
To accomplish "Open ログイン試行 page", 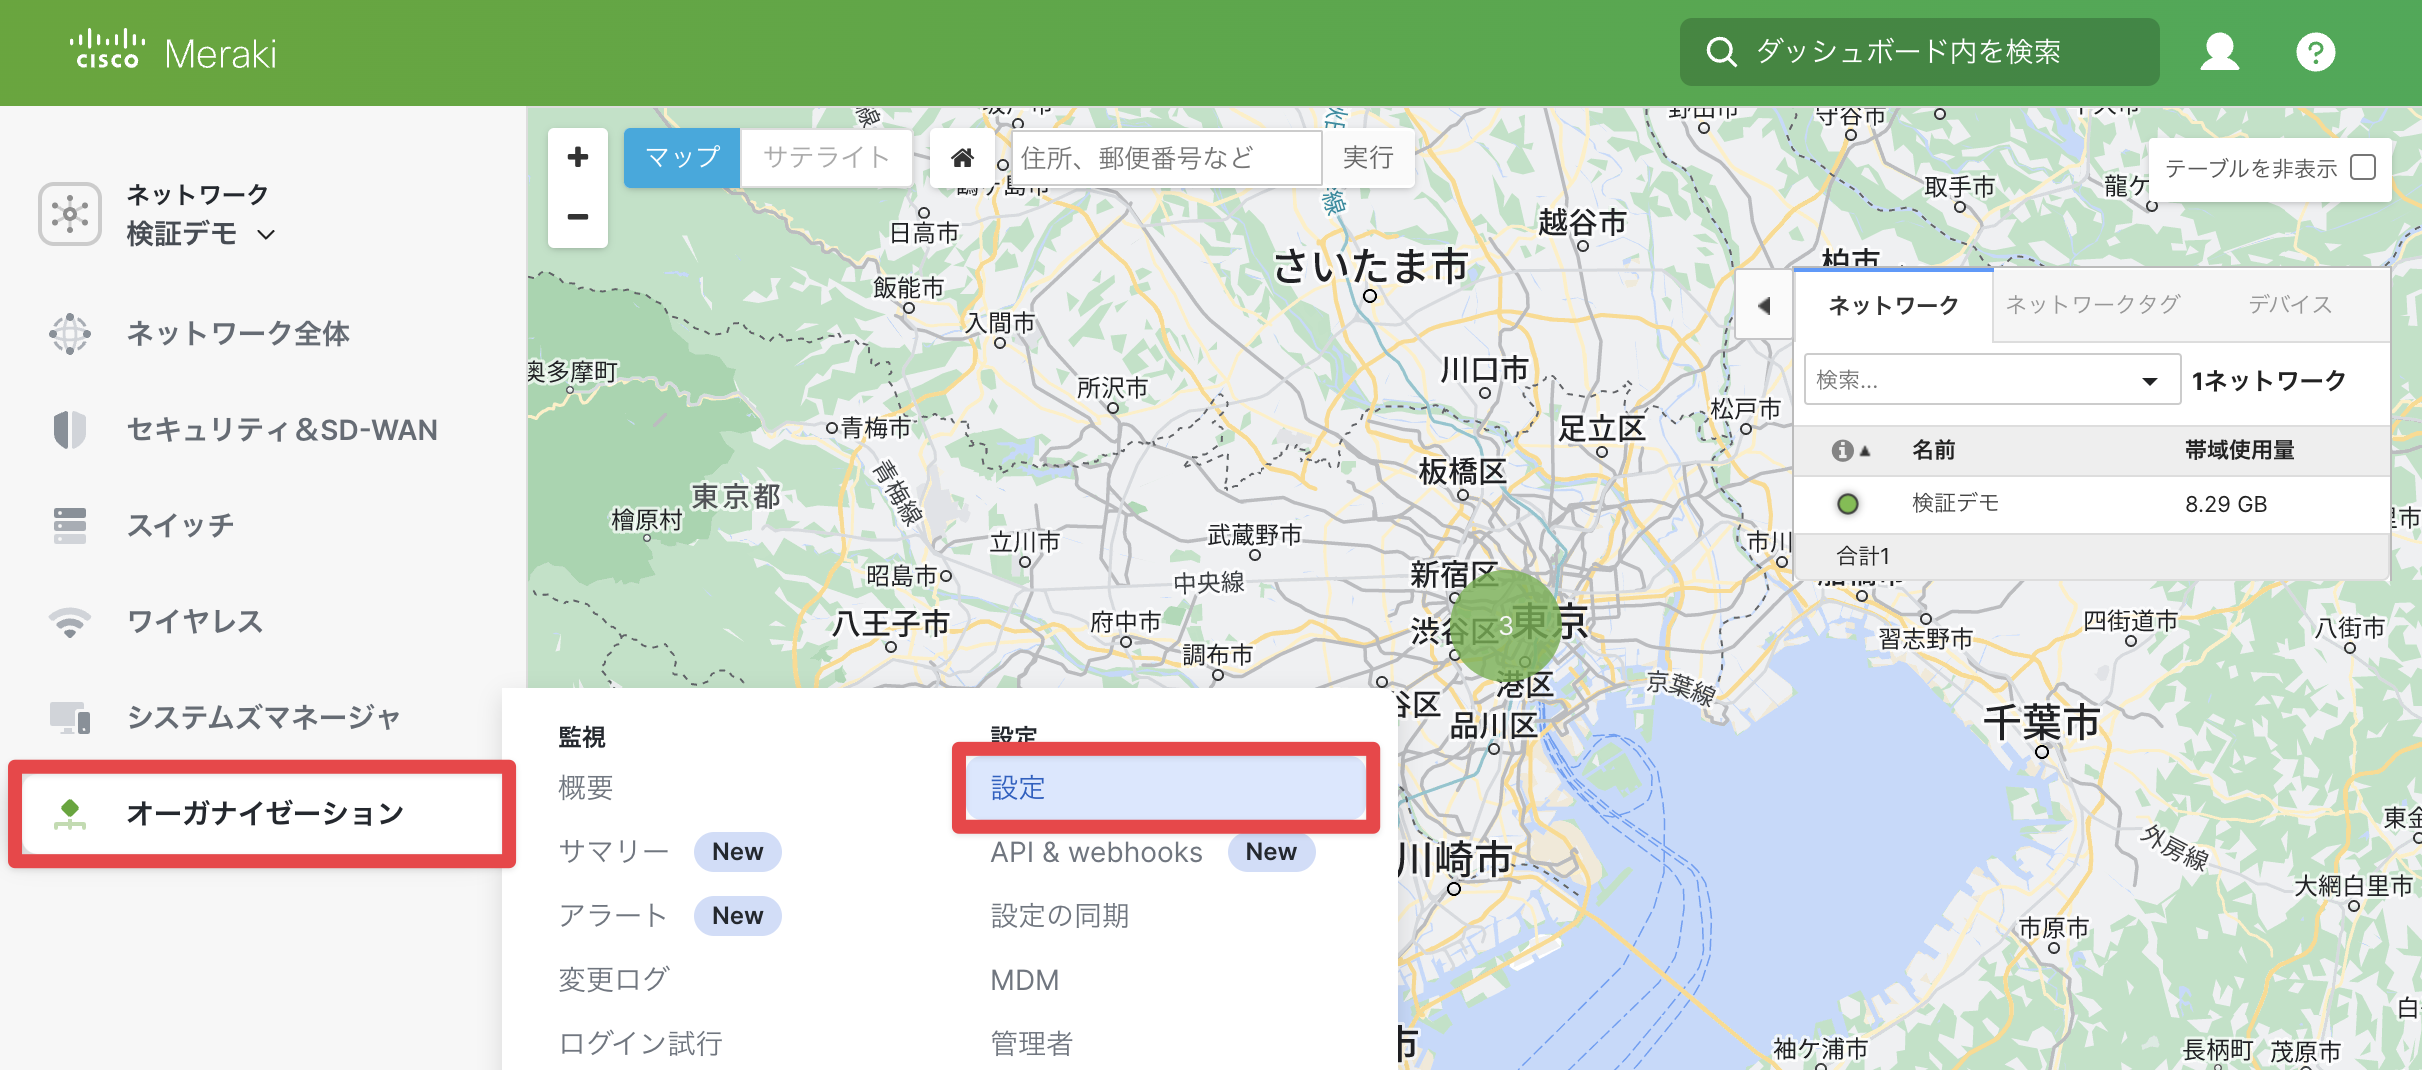I will pyautogui.click(x=640, y=1044).
